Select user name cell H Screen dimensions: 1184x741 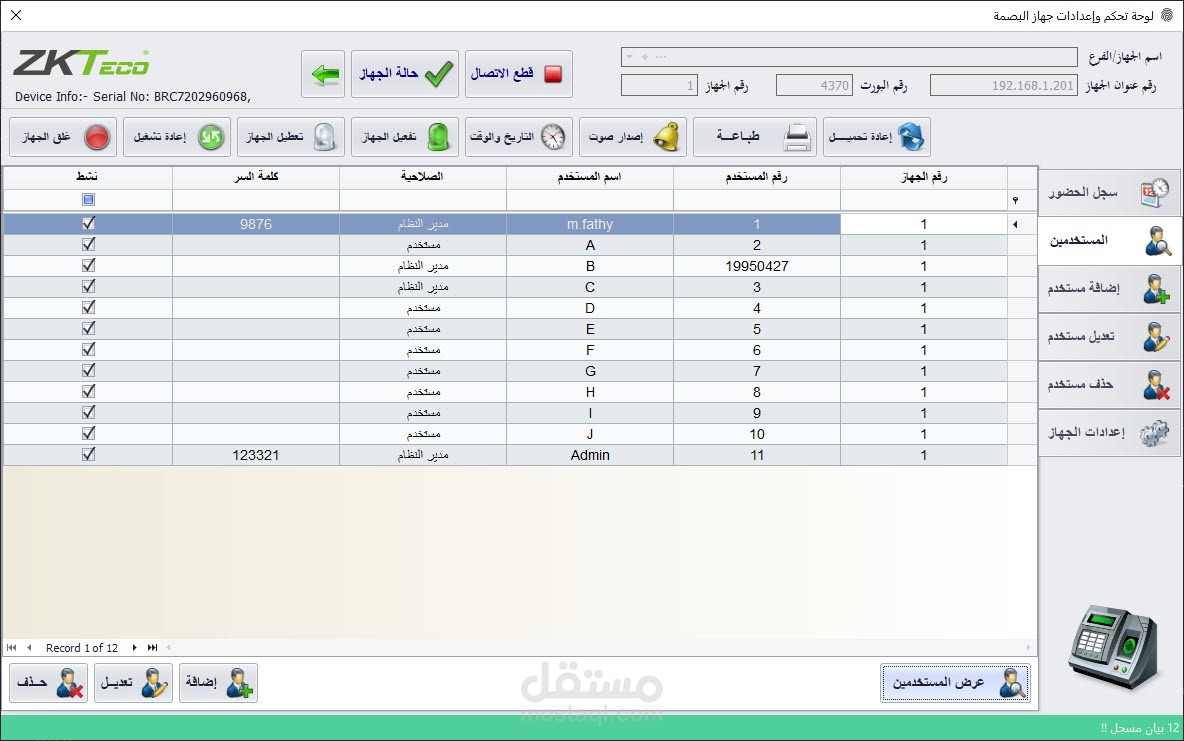(590, 392)
